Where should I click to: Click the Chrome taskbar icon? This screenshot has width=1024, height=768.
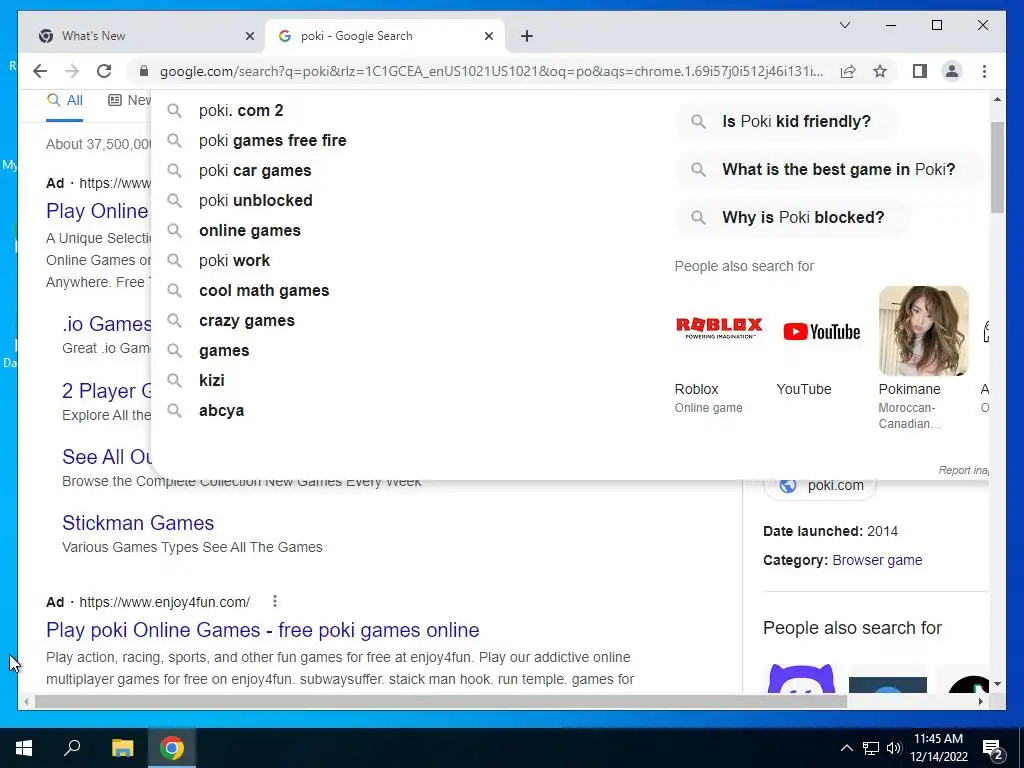point(172,748)
